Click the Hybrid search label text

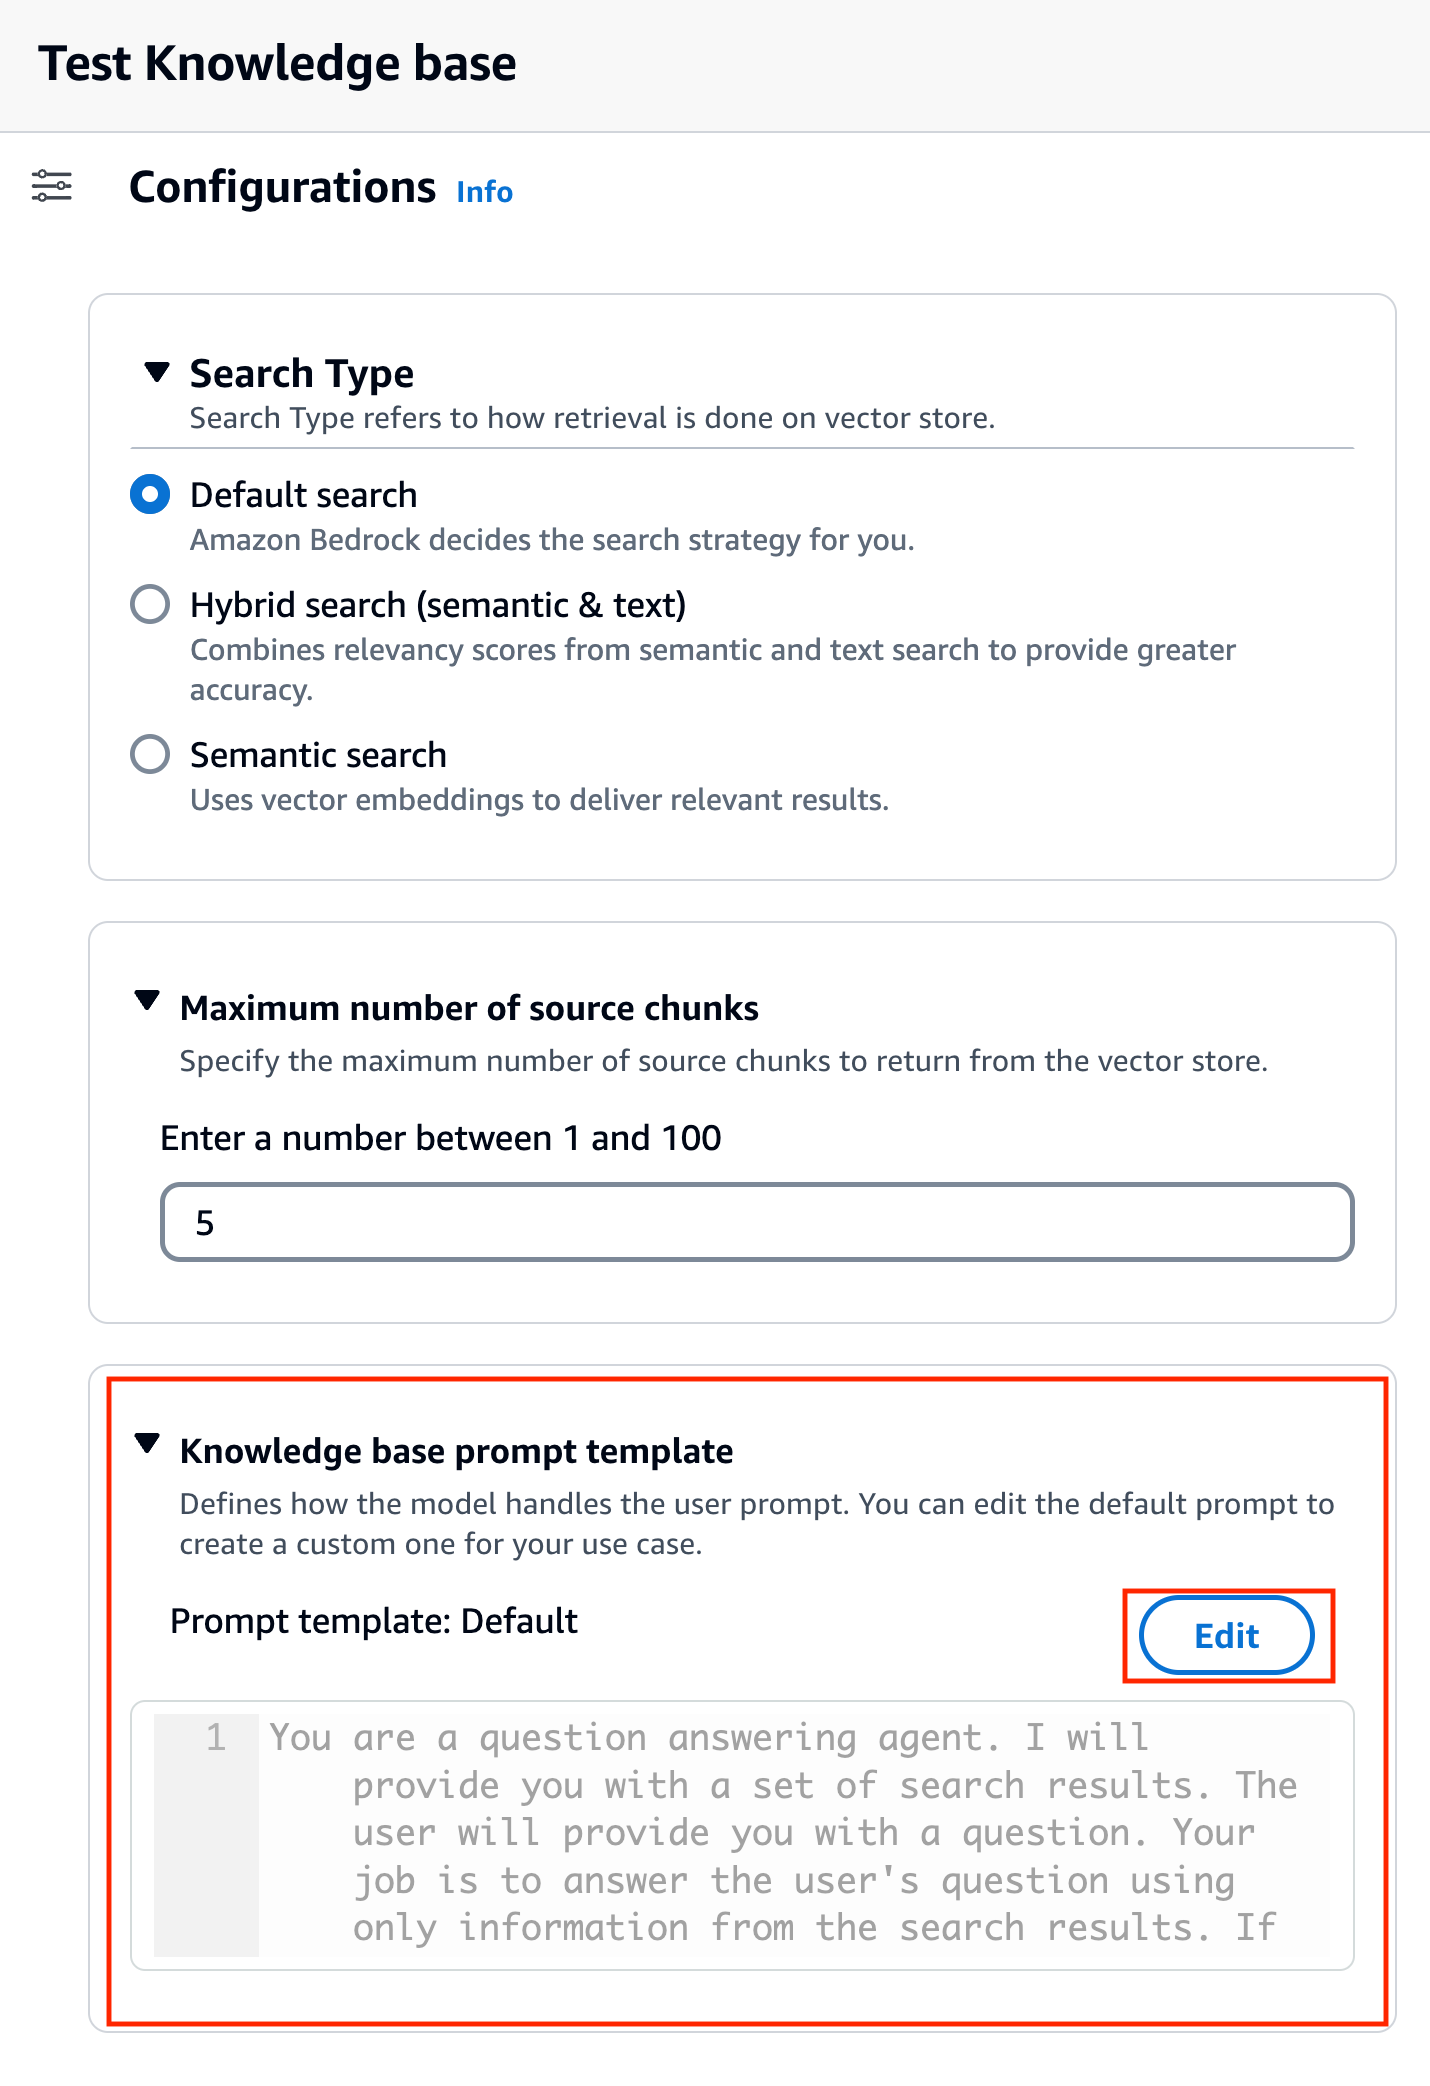438,605
